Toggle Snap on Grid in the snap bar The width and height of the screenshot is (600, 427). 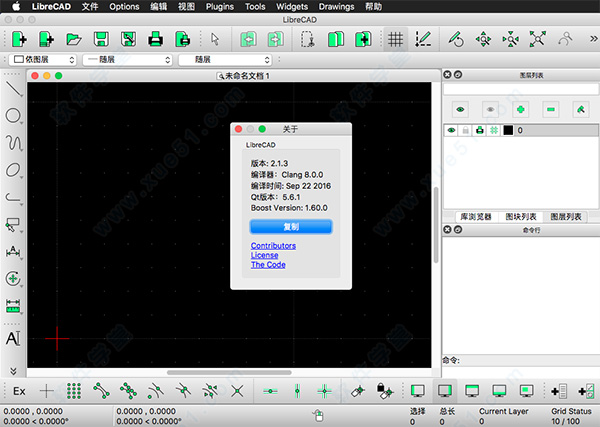click(x=74, y=391)
